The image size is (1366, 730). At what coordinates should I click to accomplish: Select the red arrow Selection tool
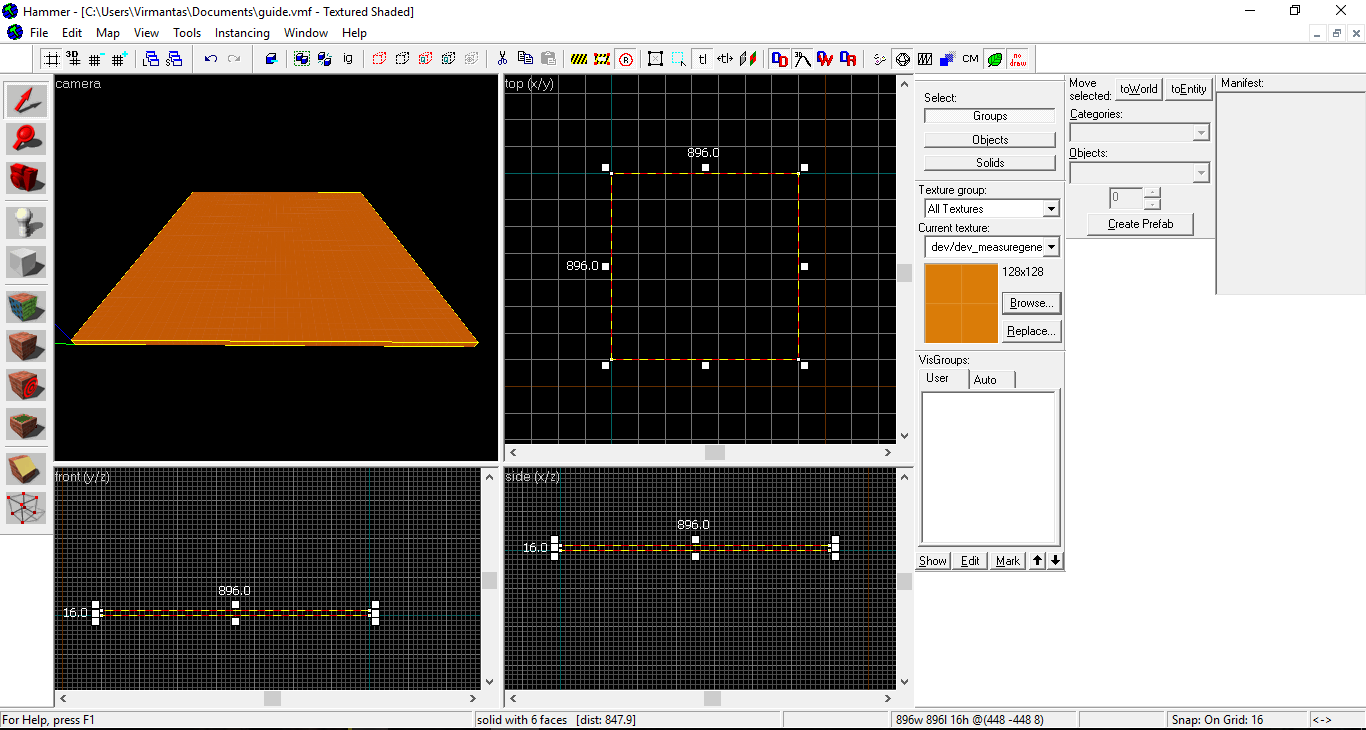(x=26, y=100)
